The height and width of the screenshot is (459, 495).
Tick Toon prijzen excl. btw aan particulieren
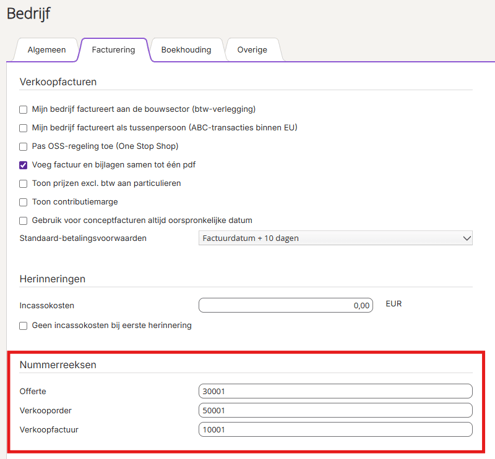click(x=23, y=184)
